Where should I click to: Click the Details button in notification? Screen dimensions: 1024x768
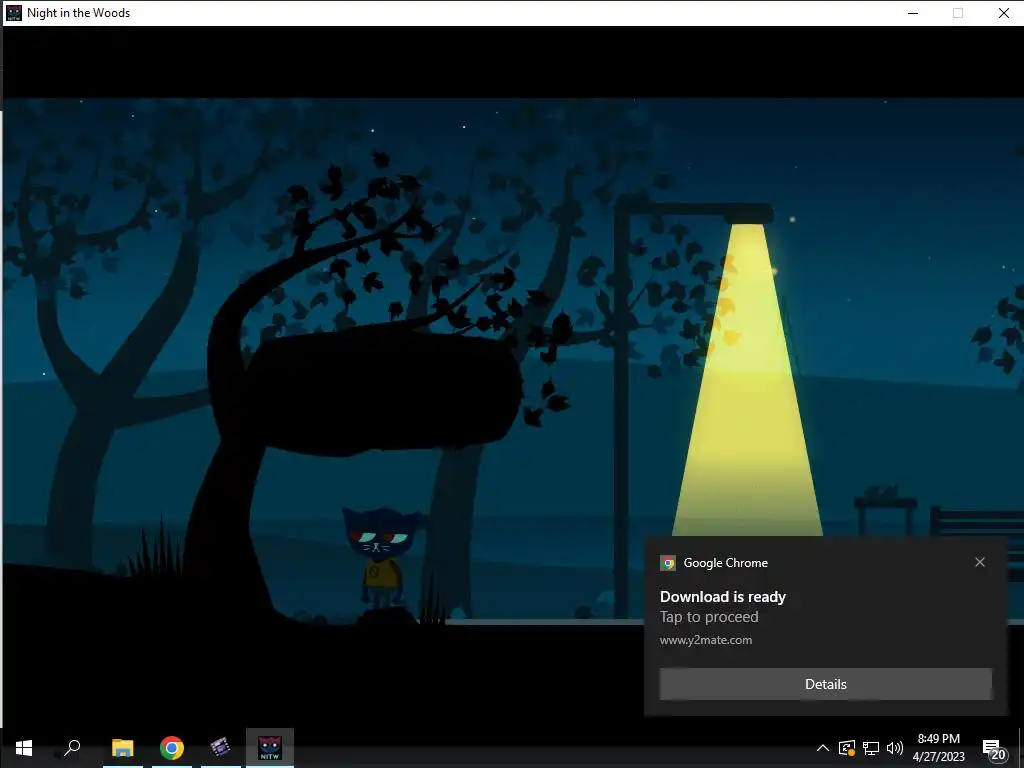825,684
